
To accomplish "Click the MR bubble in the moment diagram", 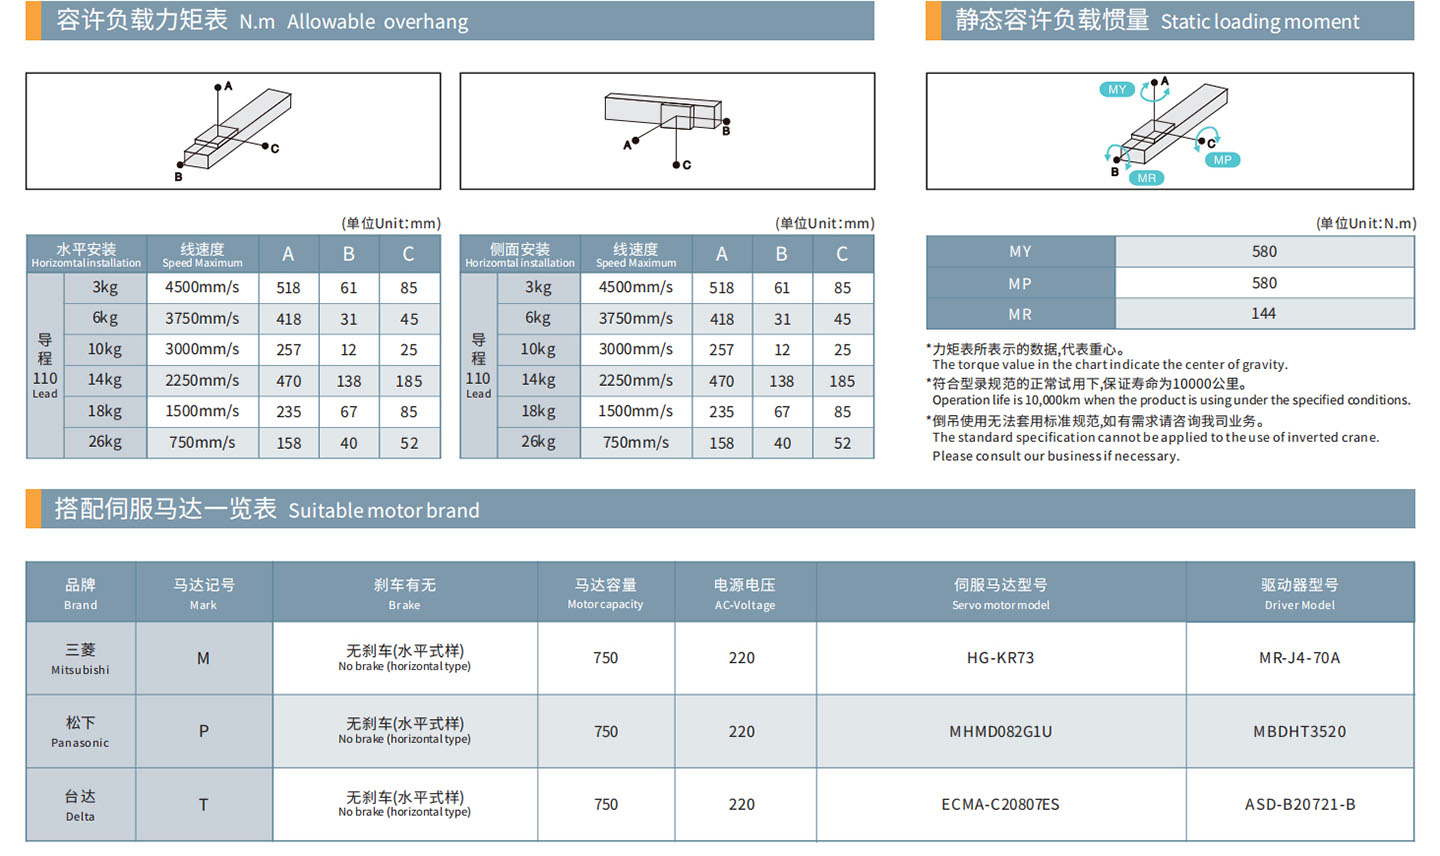I will coord(1146,178).
